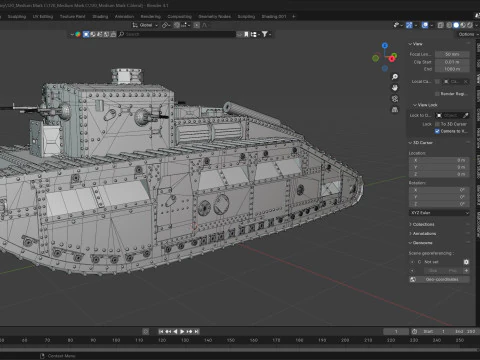The width and height of the screenshot is (480, 360).
Task: Click the colorful editor type icon
Action: tap(78, 34)
